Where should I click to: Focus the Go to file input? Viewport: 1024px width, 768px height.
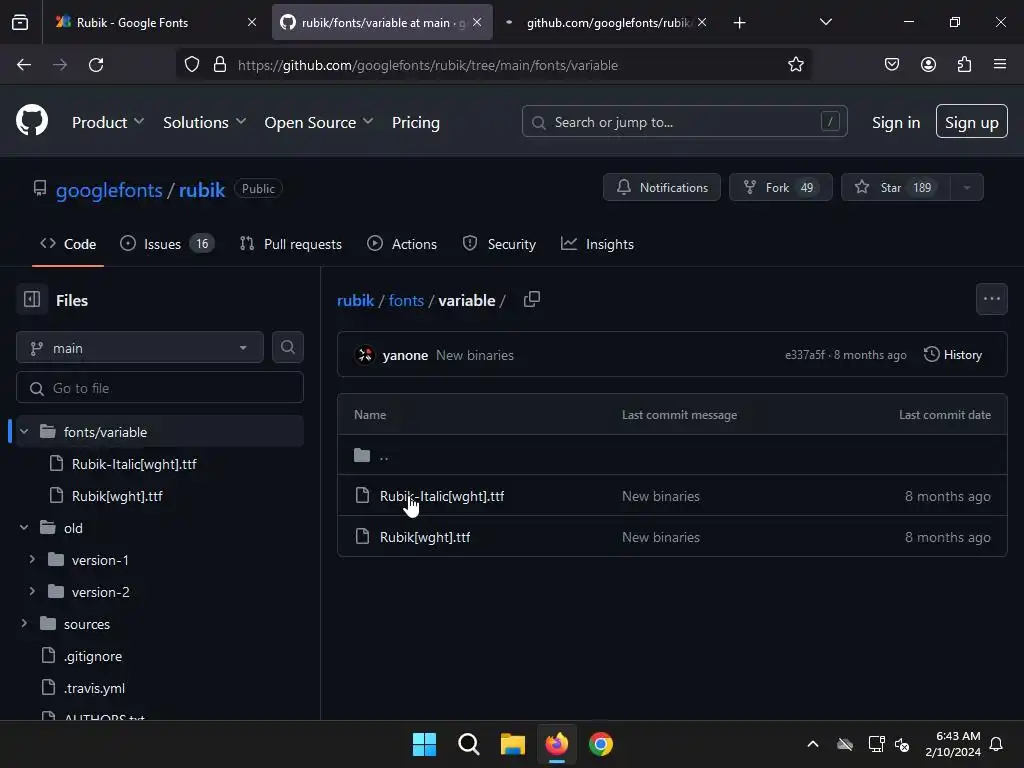[160, 388]
